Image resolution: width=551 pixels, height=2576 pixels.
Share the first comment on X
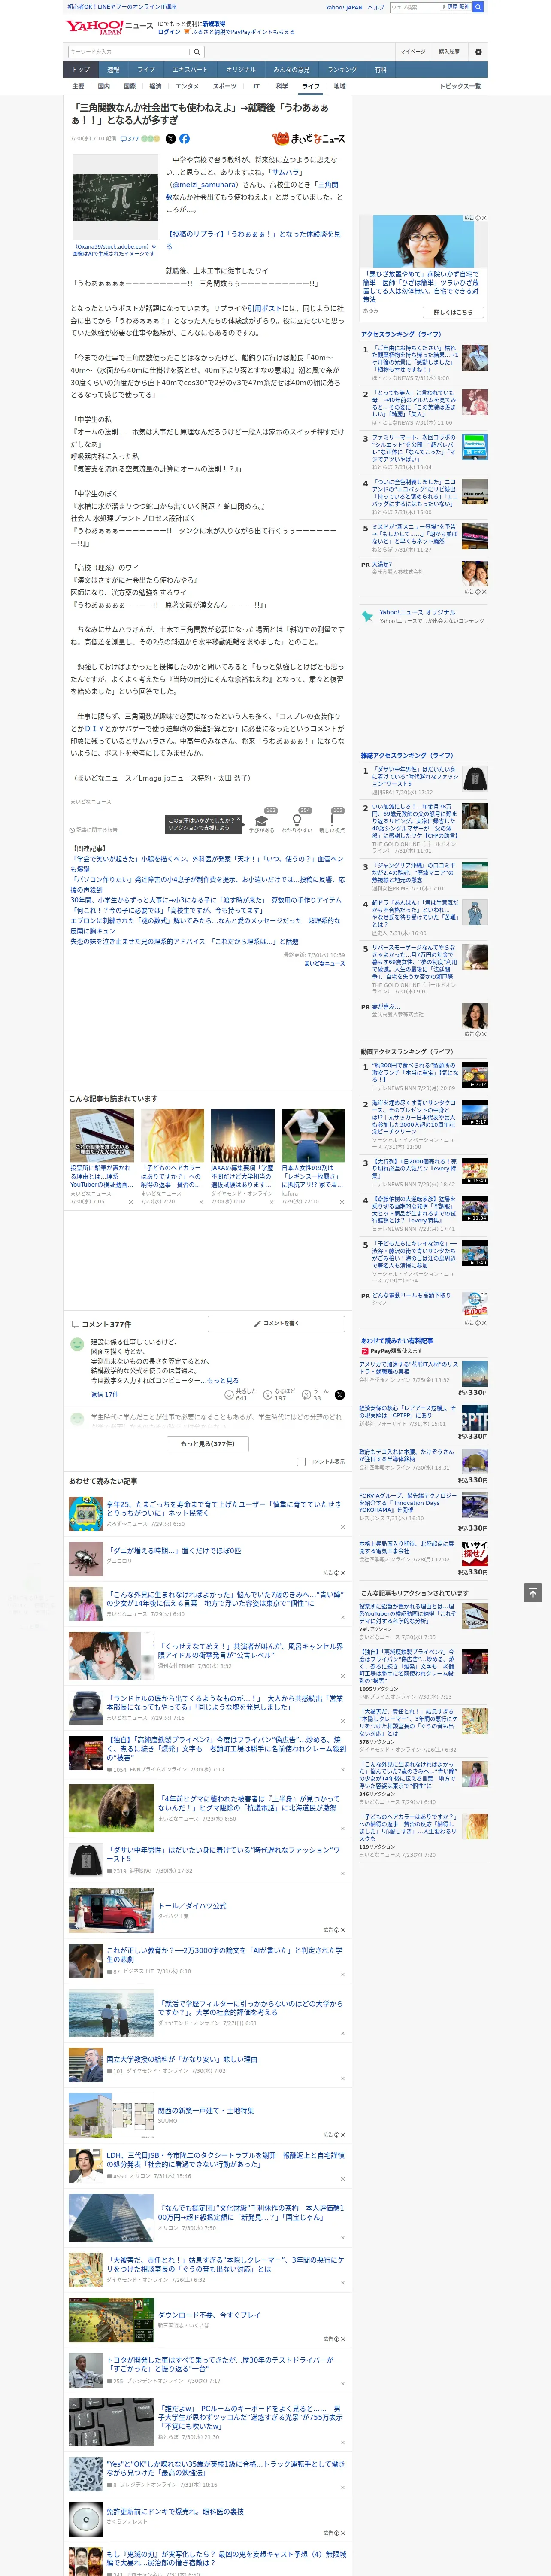click(340, 1395)
